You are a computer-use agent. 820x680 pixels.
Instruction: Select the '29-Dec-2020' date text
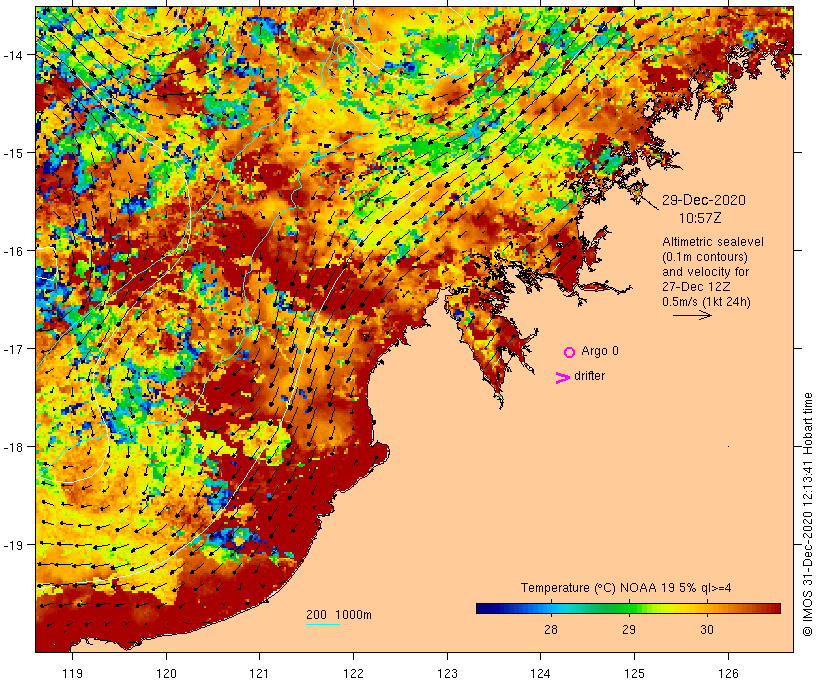pos(704,200)
